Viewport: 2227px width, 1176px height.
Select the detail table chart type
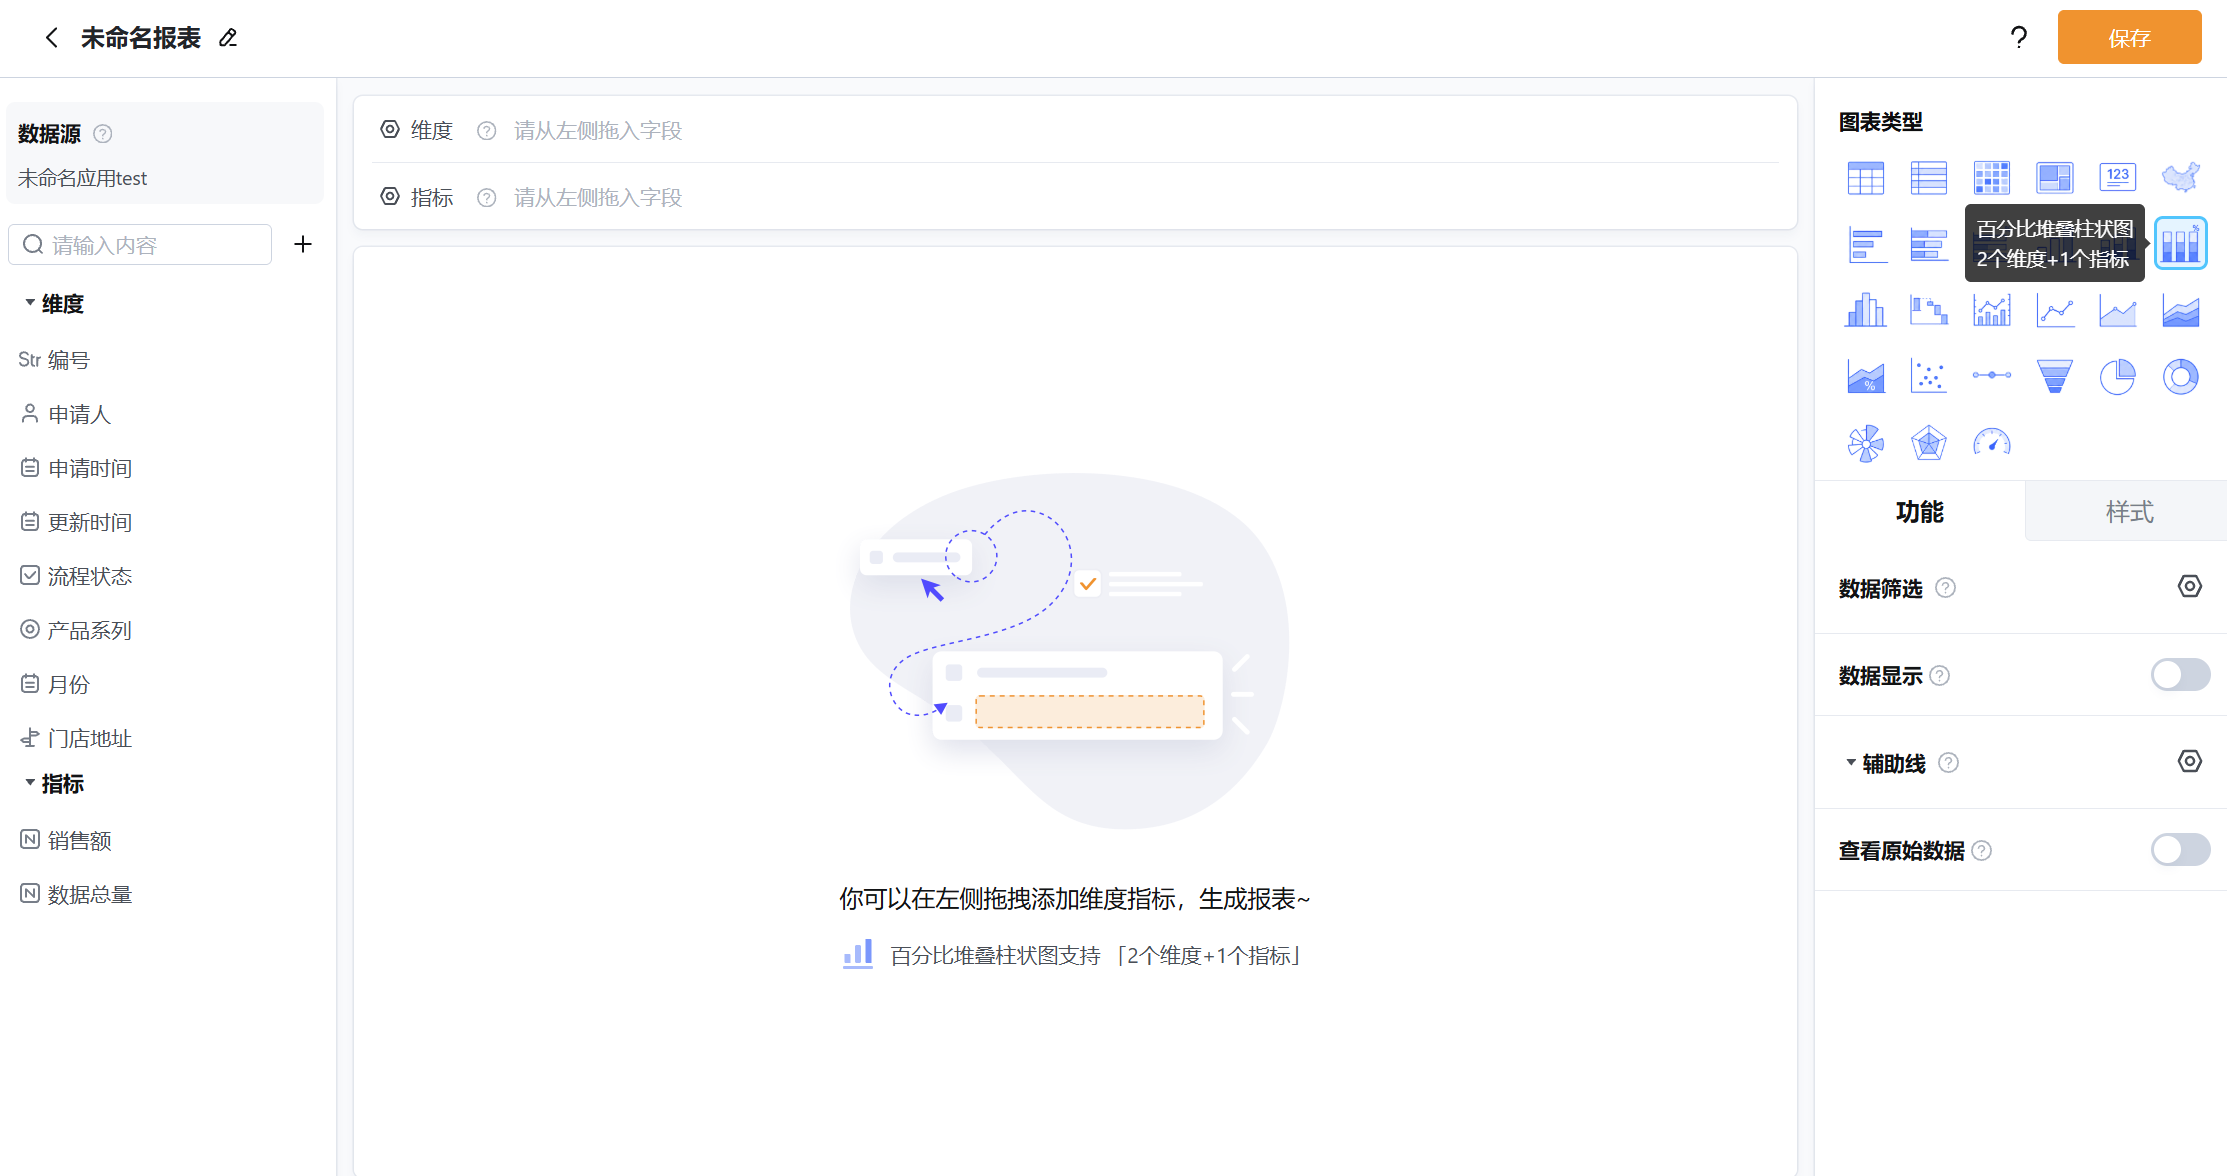coord(1865,178)
